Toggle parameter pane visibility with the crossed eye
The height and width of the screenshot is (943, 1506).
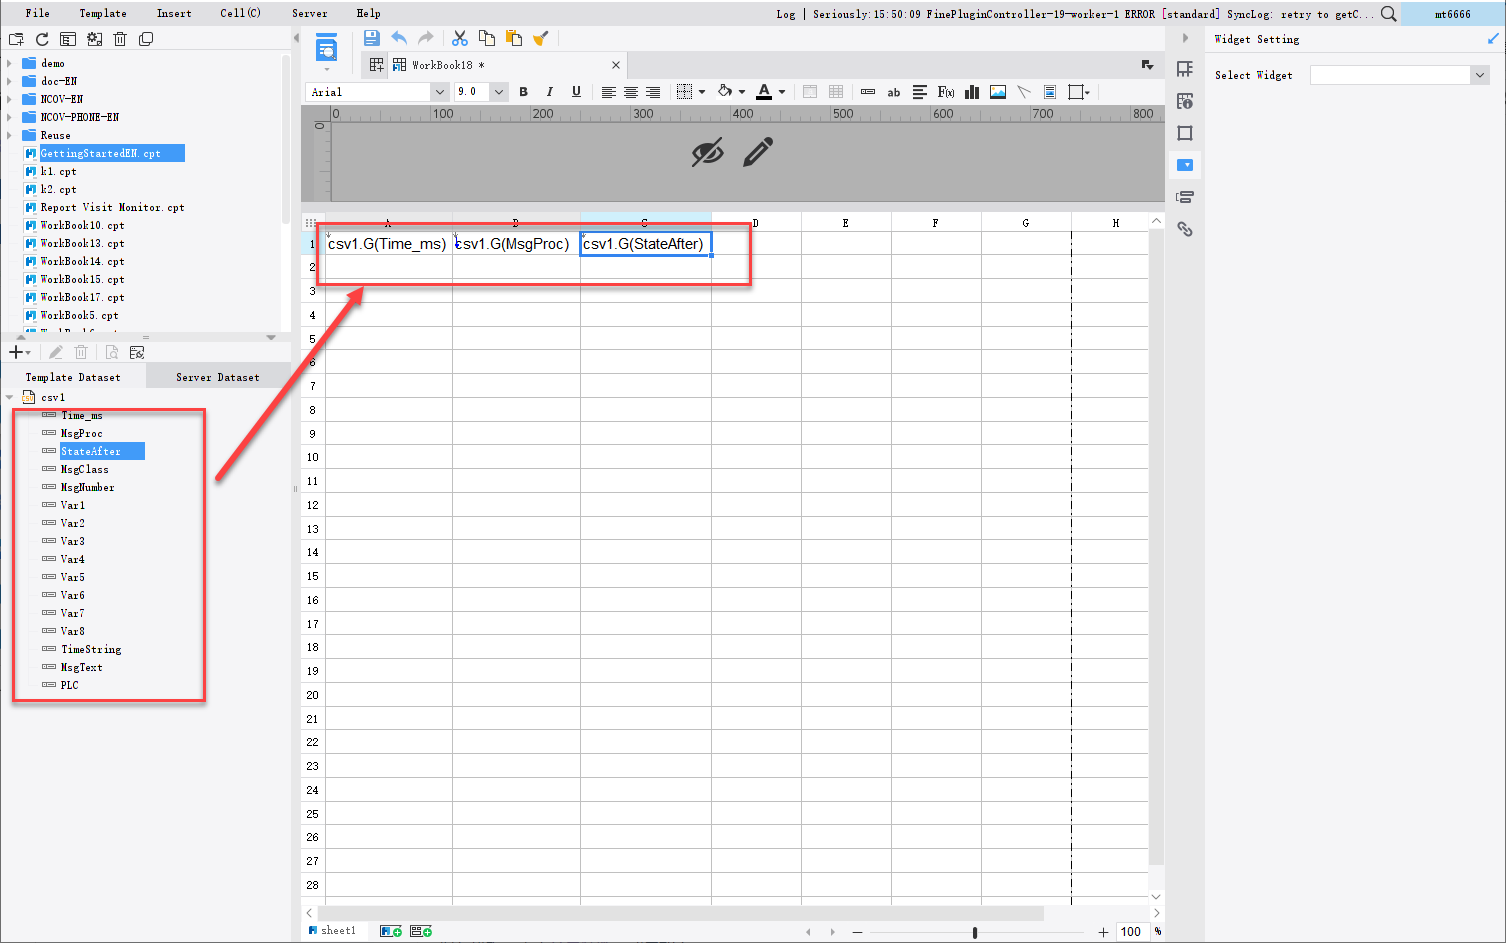[707, 153]
